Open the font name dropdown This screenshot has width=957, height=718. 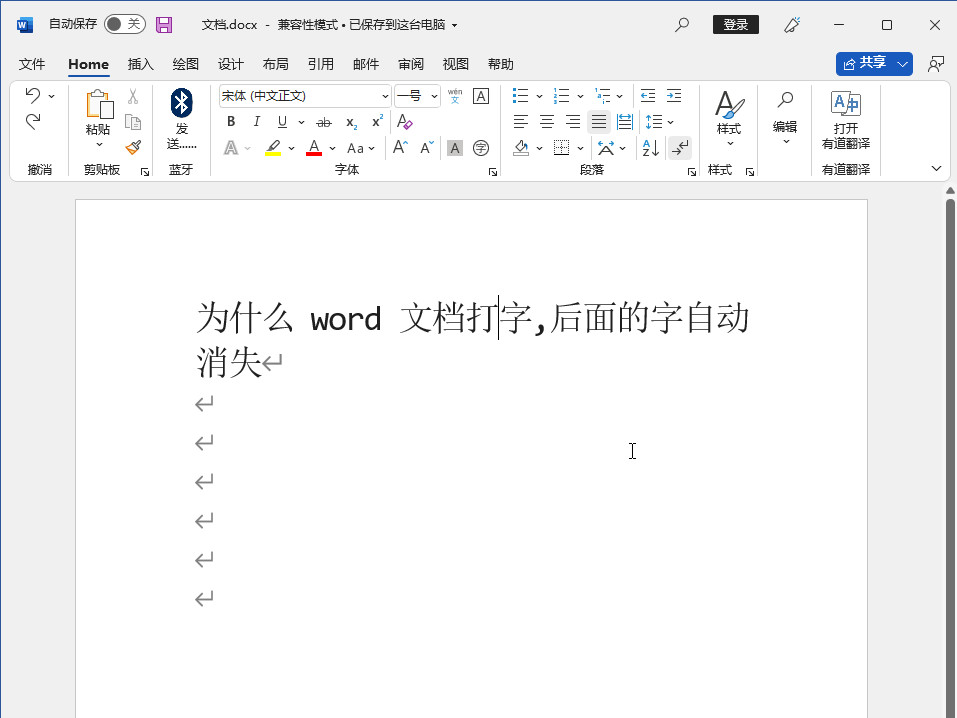(385, 96)
